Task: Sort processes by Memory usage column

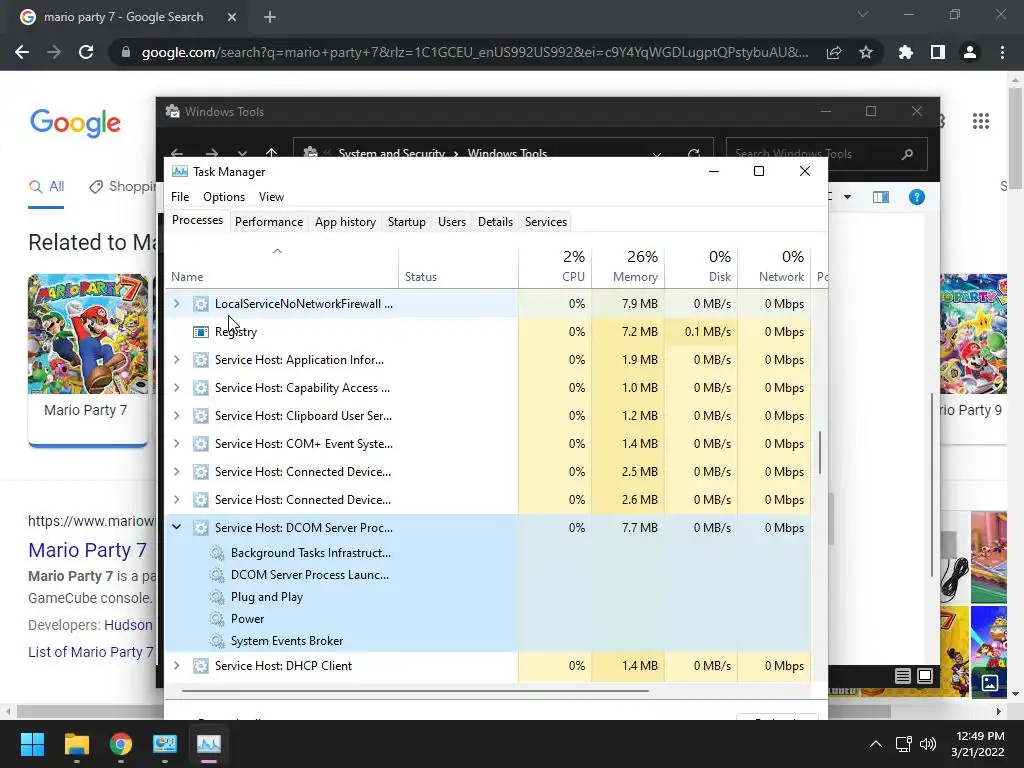Action: 628,268
